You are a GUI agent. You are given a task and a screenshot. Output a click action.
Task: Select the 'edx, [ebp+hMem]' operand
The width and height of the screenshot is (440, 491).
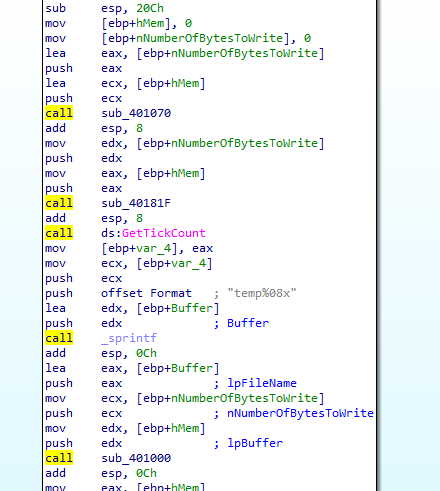point(153,428)
